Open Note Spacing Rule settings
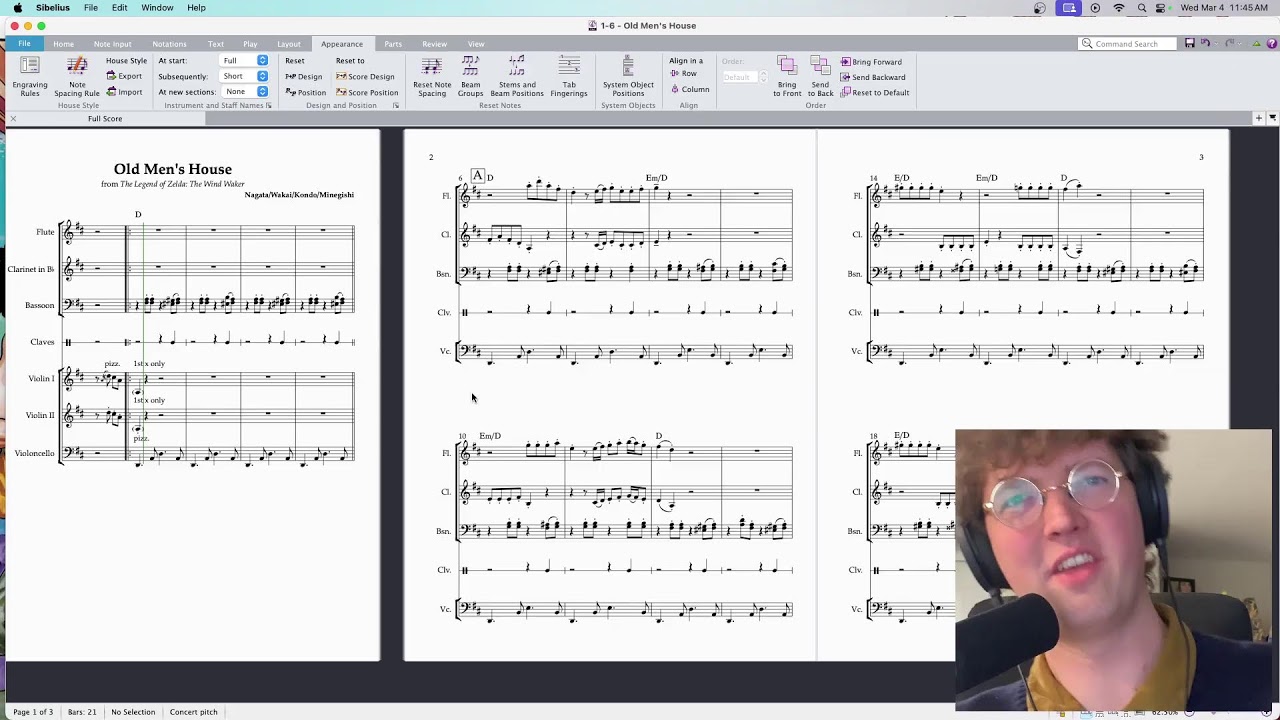The image size is (1280, 720). point(77,76)
